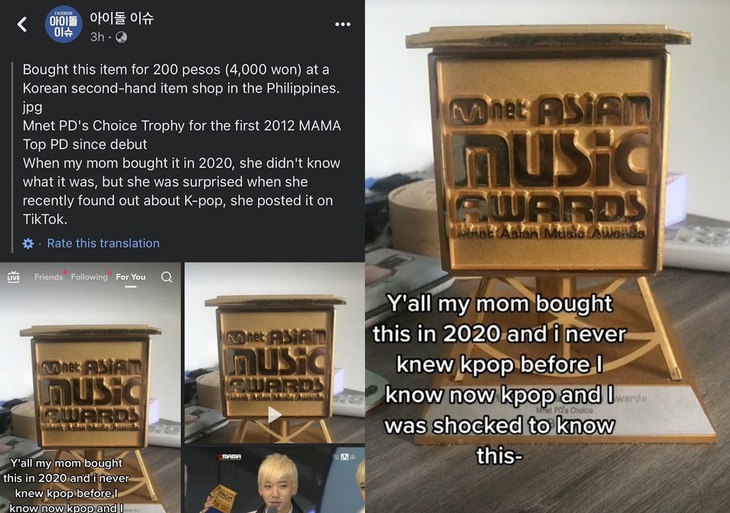The height and width of the screenshot is (513, 730).
Task: Open the TikTok LIVE icon
Action: tap(14, 277)
